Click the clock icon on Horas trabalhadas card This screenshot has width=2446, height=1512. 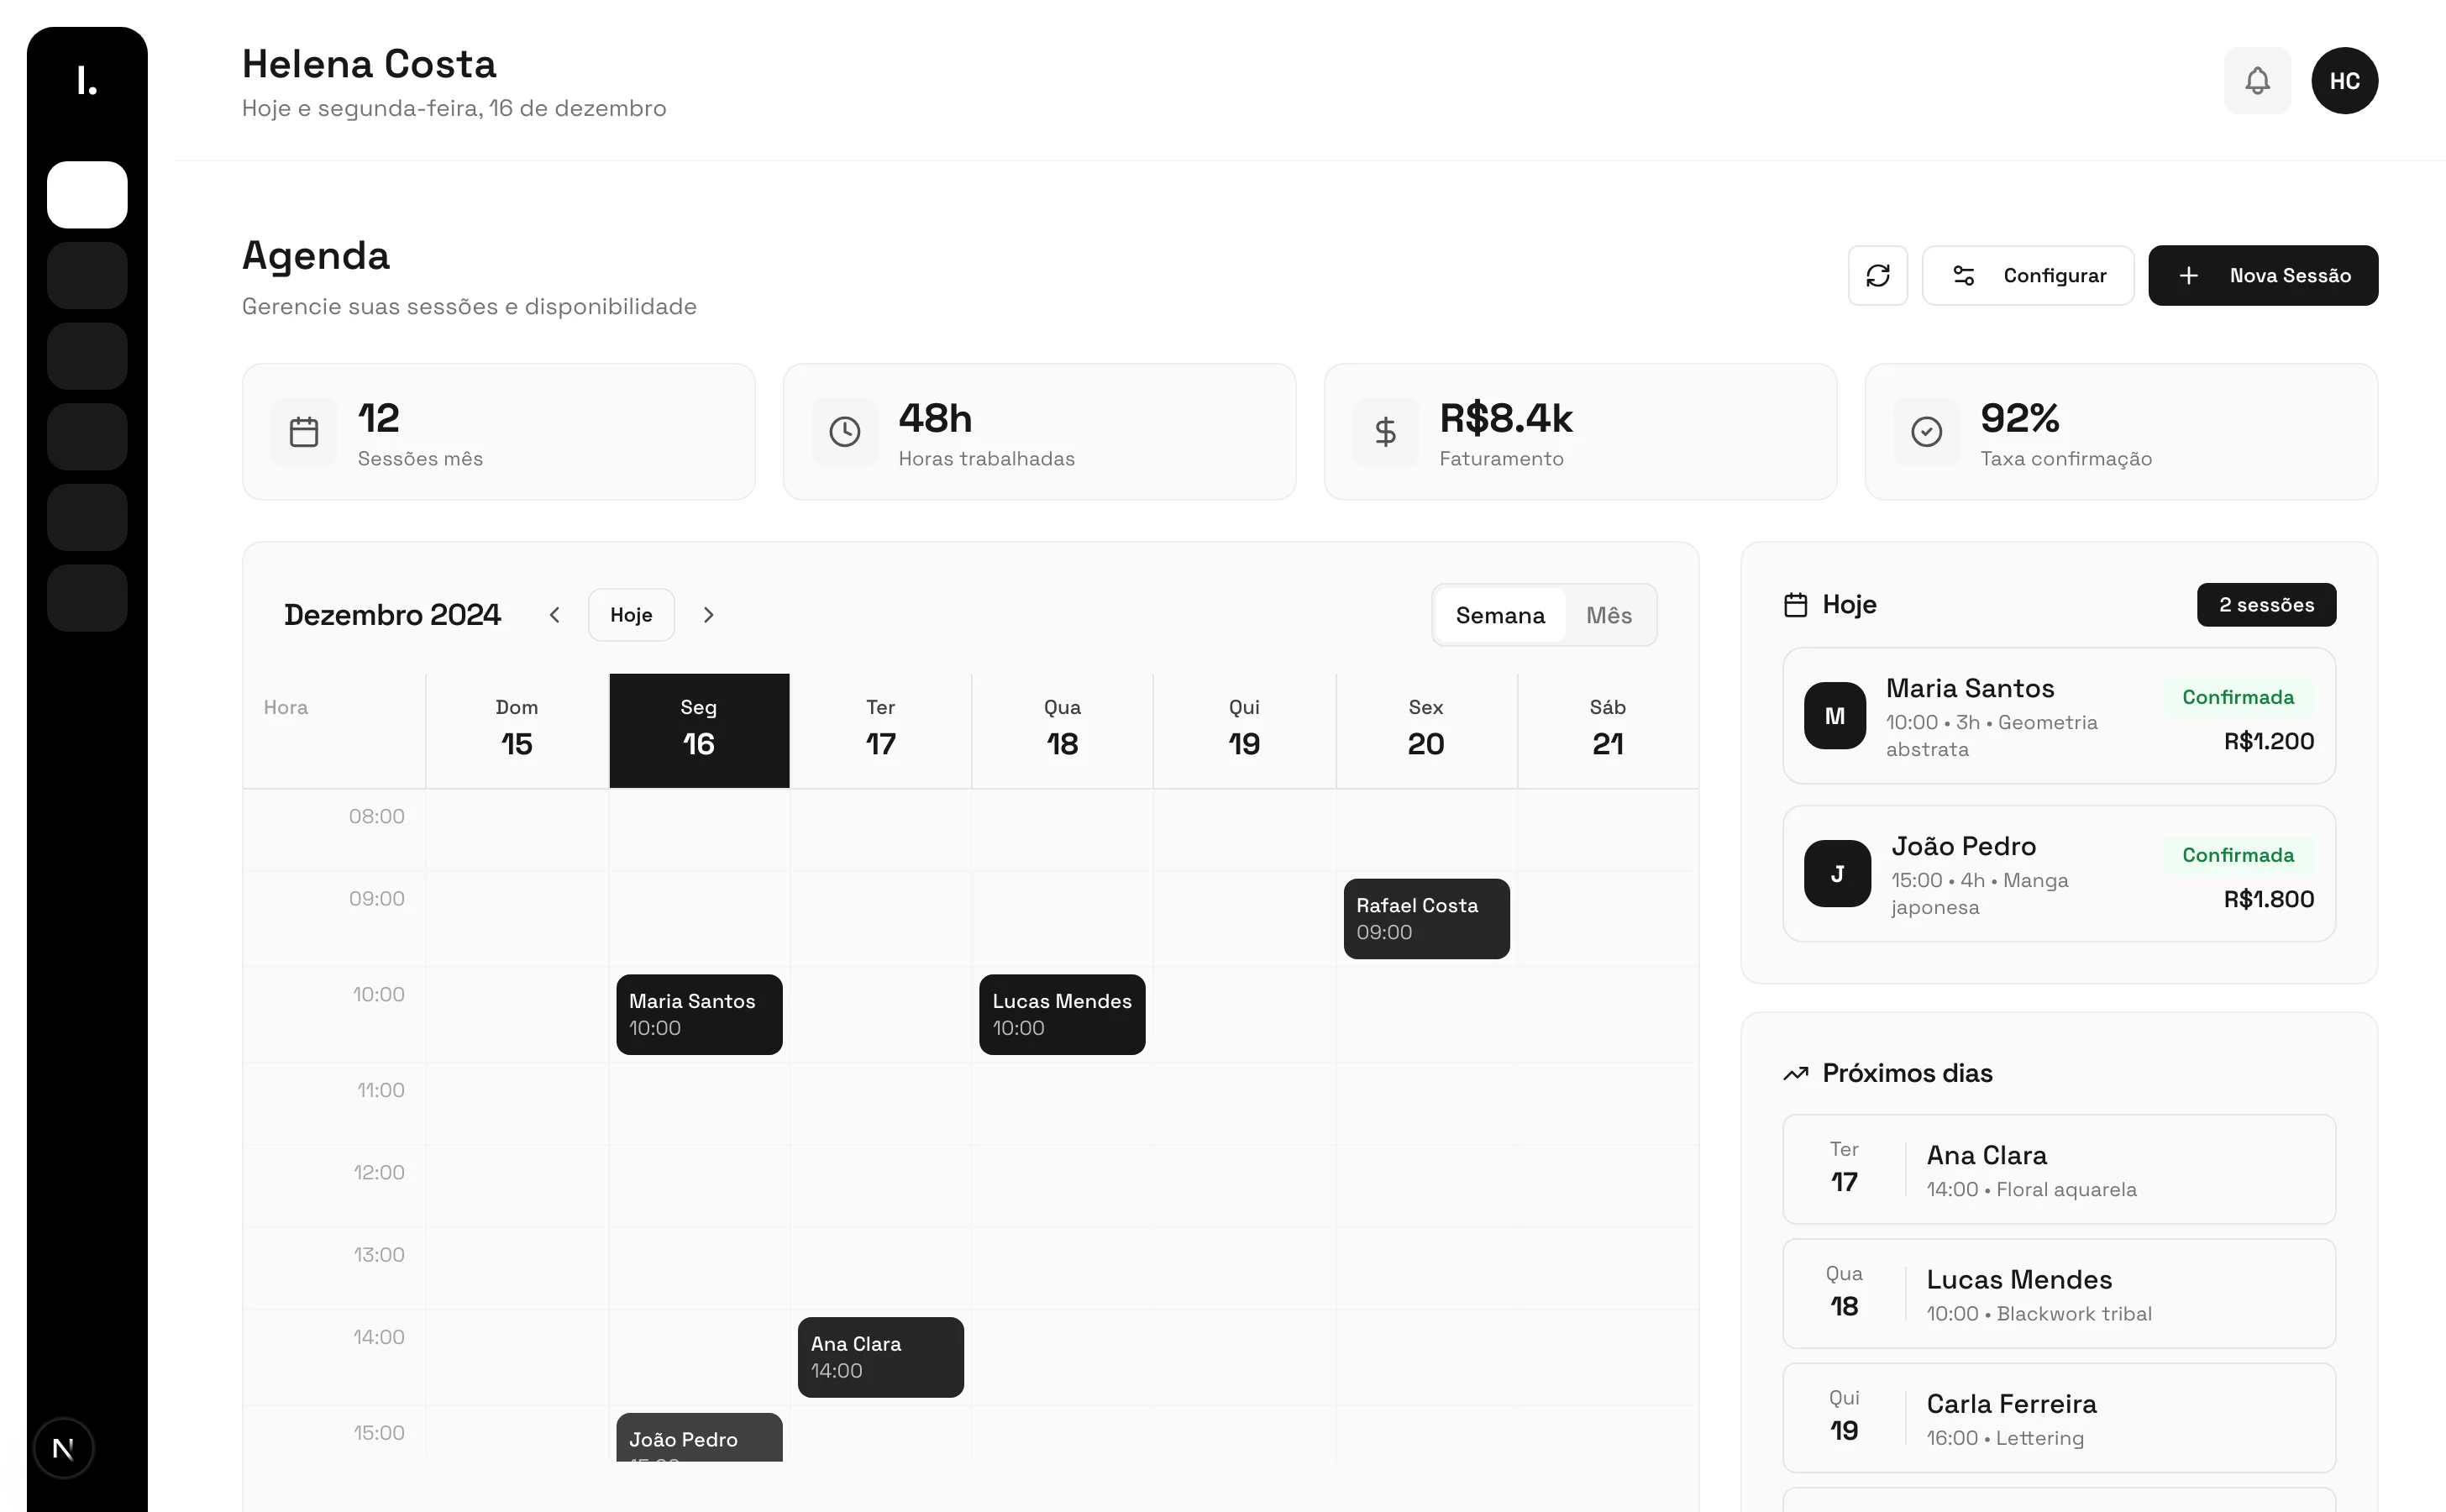(844, 432)
